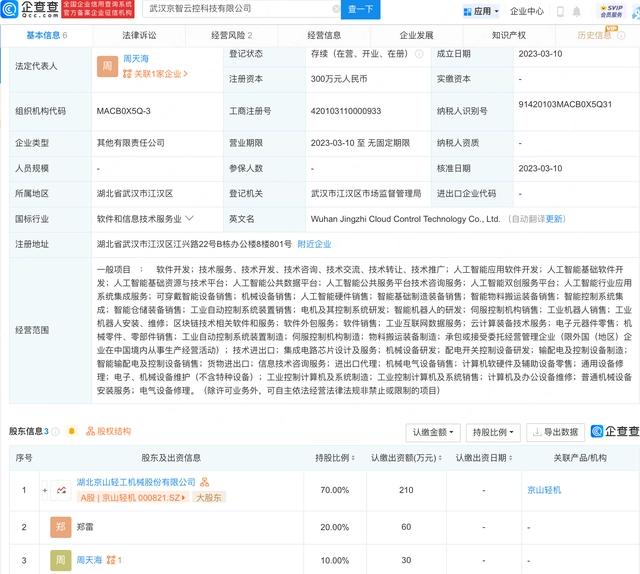Click the 查一下 search button
Viewport: 640px width, 574px height.
tap(360, 10)
